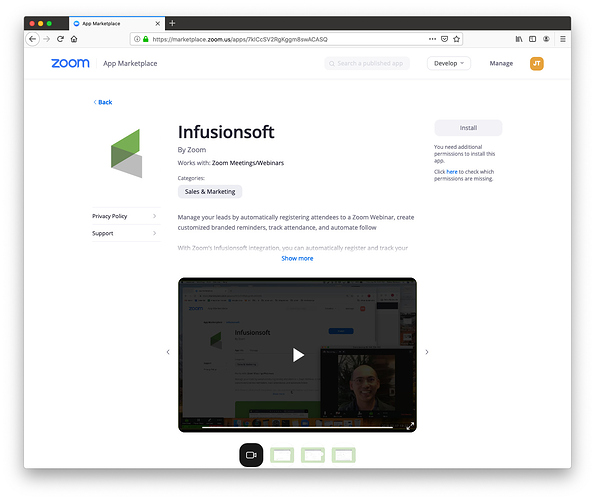Toggle the Firefox sidebar view
Viewport: 595px width, 500px height.
532,39
